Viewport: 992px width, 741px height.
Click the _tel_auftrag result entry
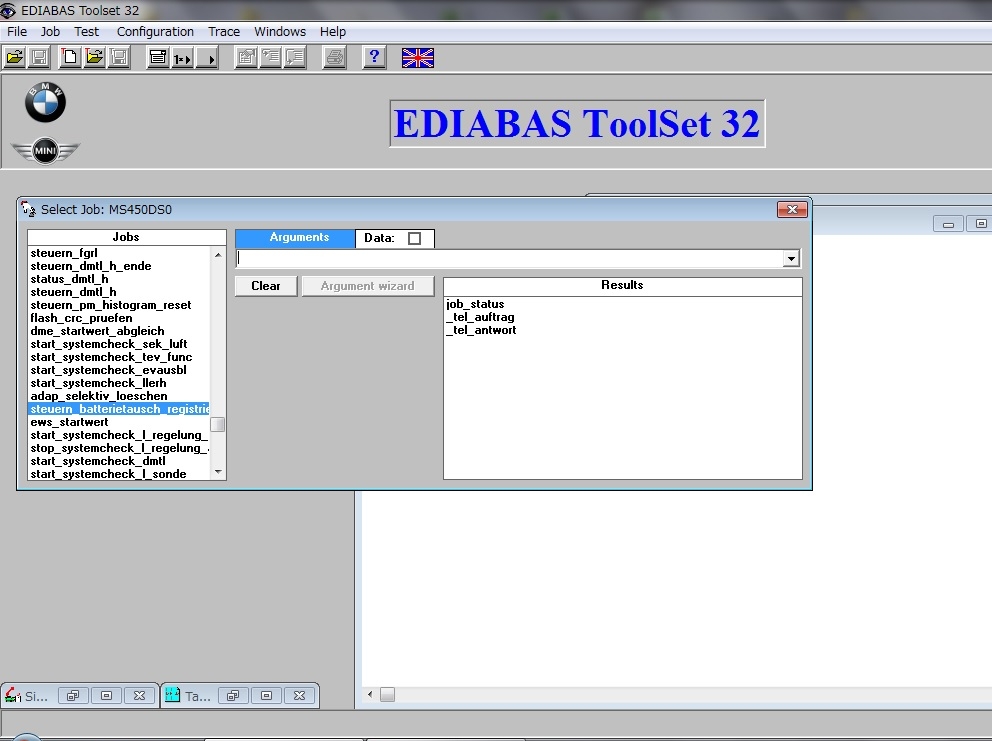pos(480,317)
